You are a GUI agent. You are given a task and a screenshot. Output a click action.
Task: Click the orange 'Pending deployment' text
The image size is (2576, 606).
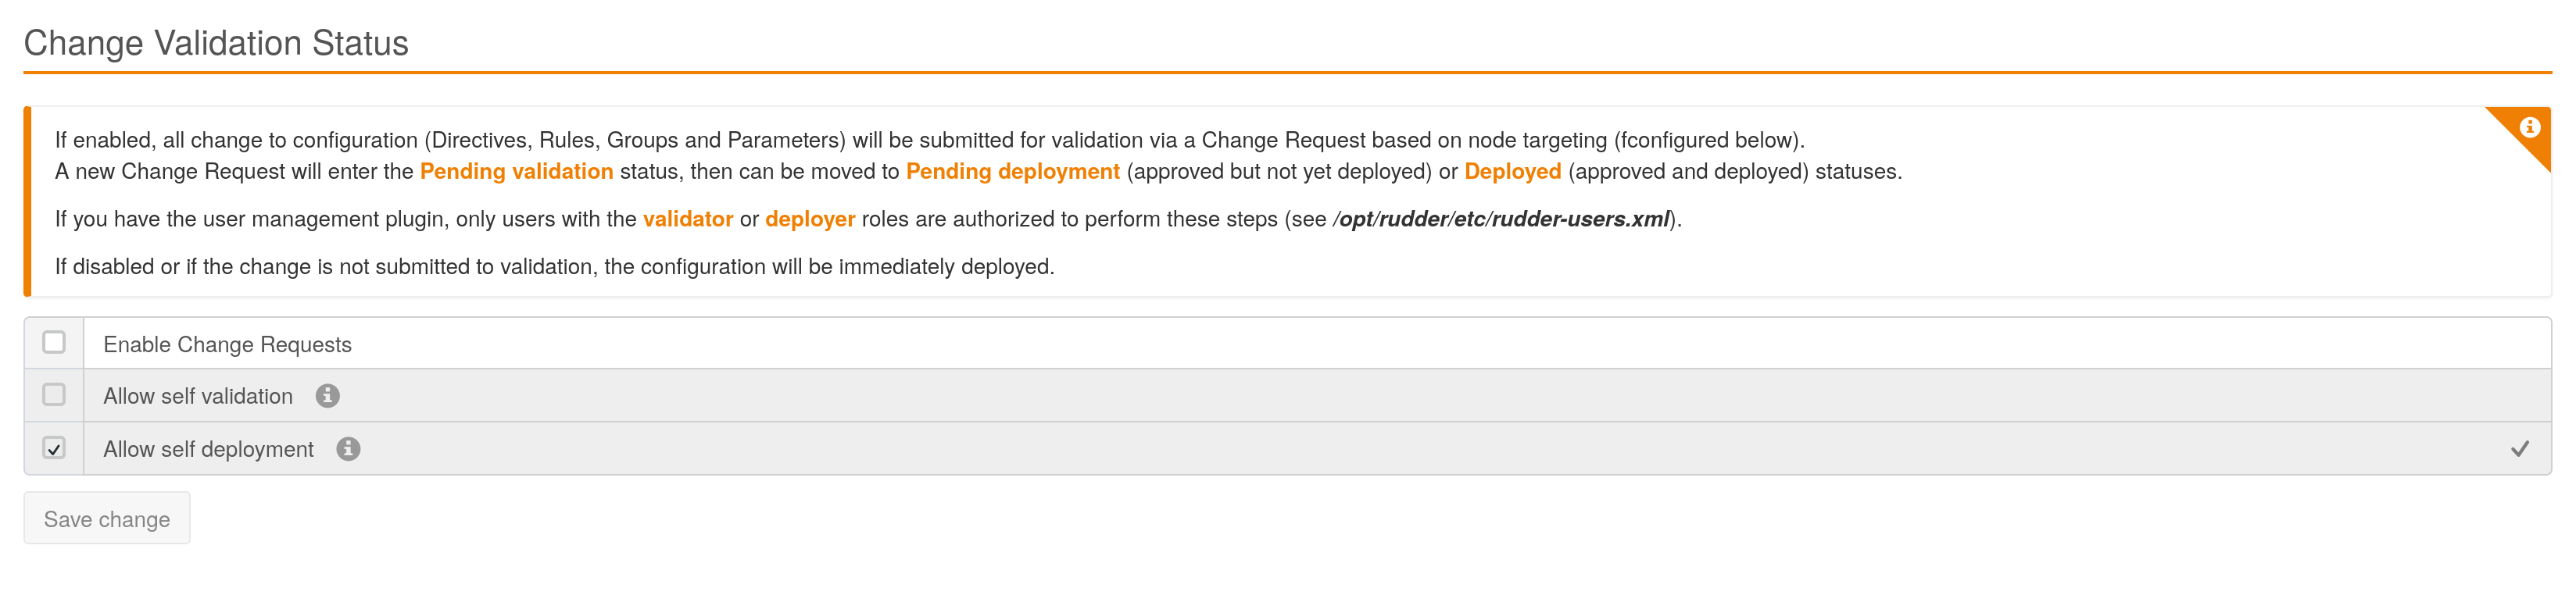coord(1012,172)
